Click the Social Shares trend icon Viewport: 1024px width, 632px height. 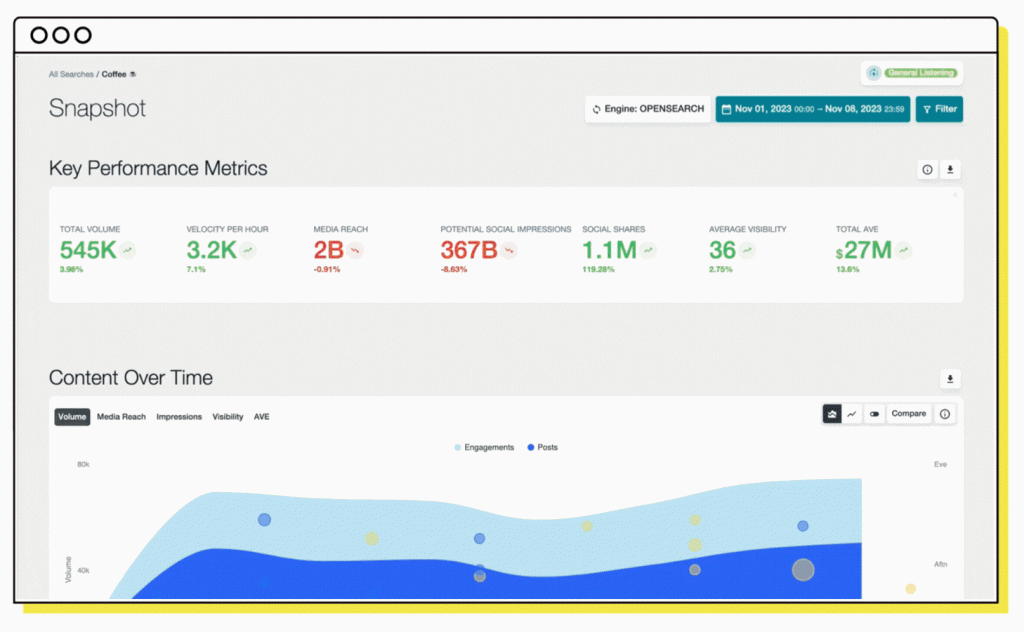click(x=648, y=251)
